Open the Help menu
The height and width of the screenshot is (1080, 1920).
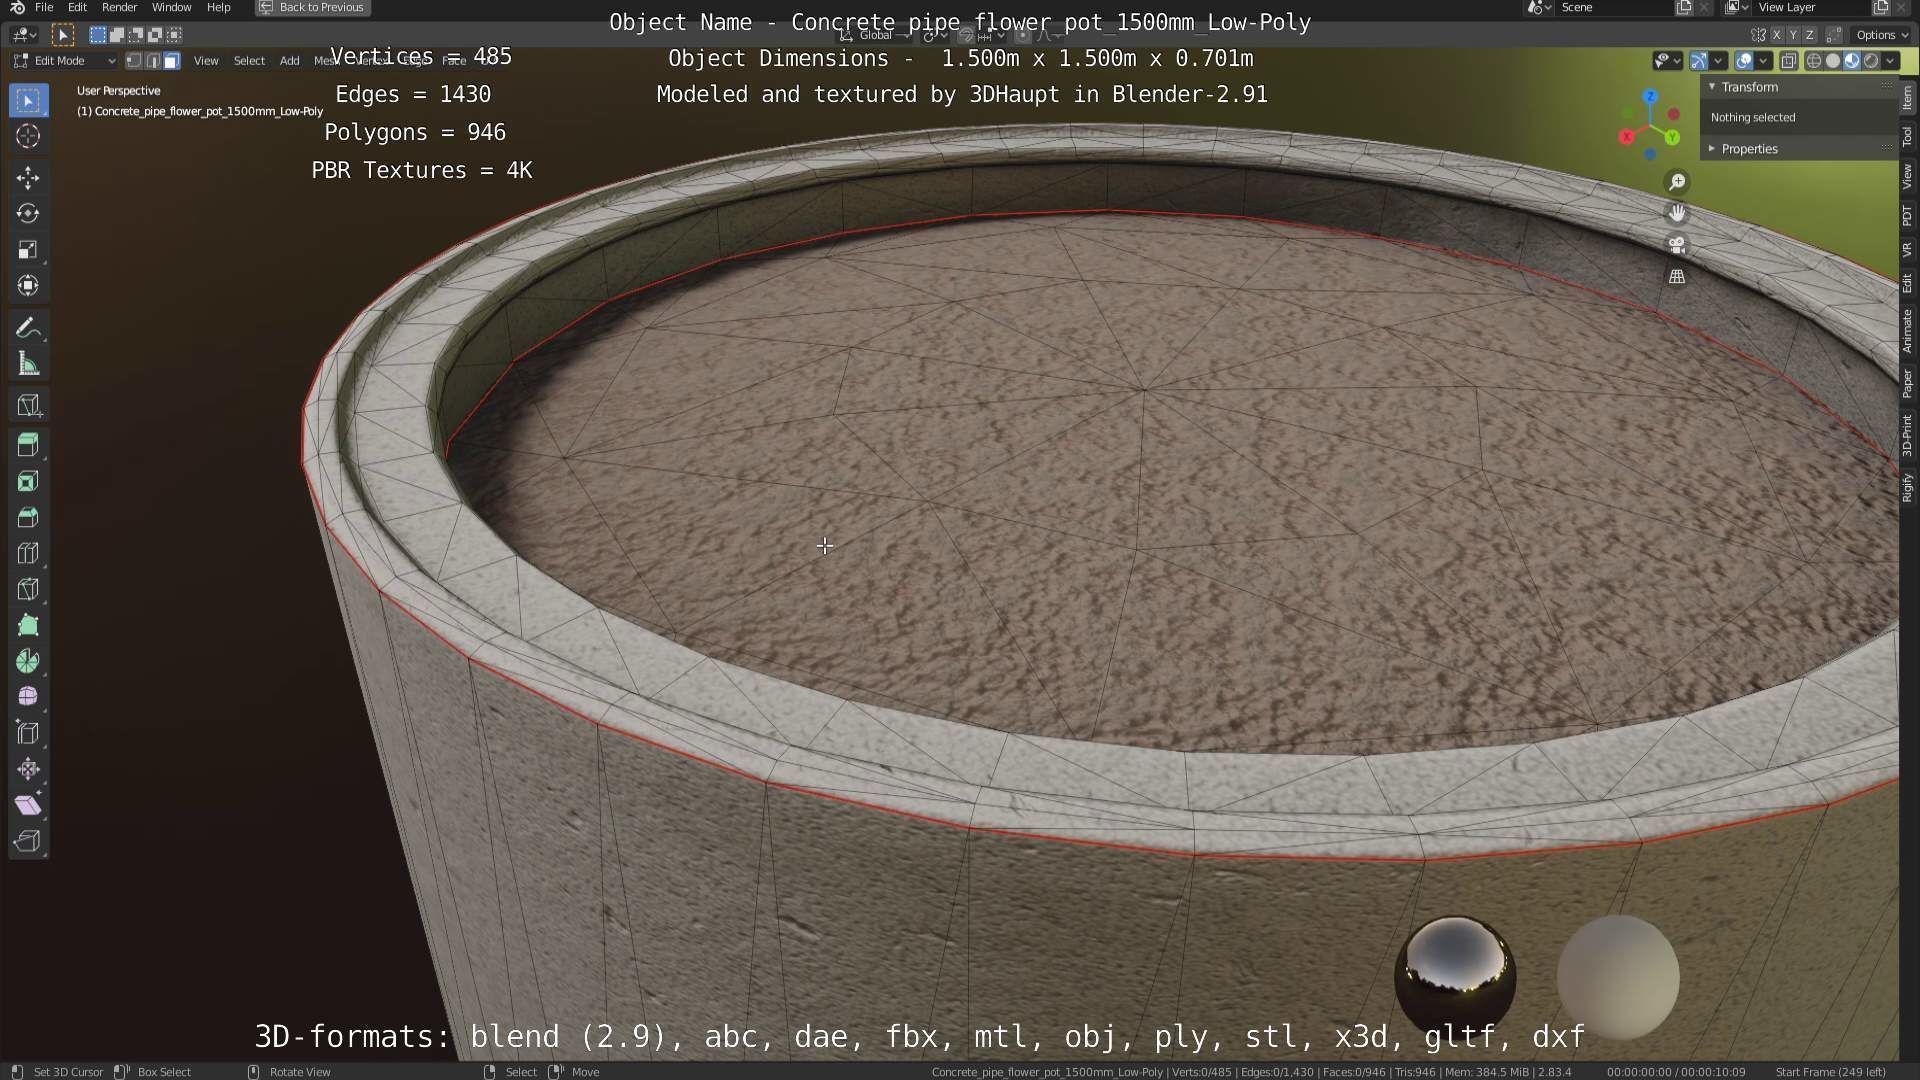pyautogui.click(x=218, y=7)
